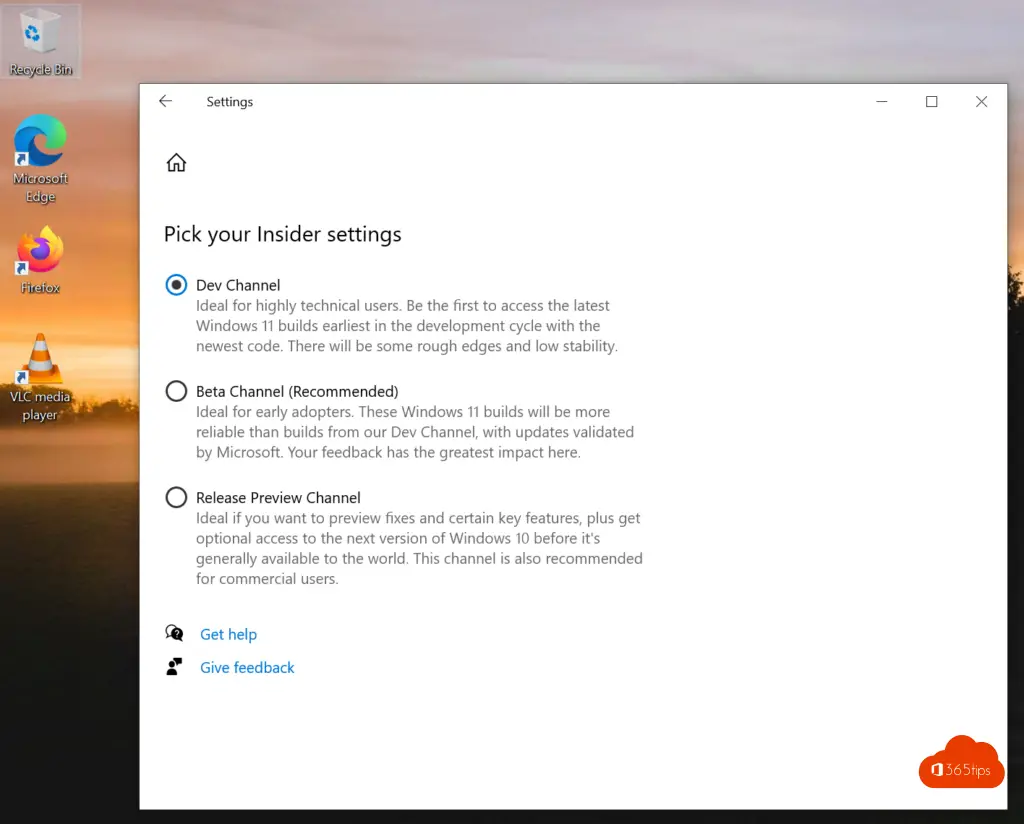Click the Release Preview Channel label
Image resolution: width=1024 pixels, height=824 pixels.
click(x=278, y=497)
